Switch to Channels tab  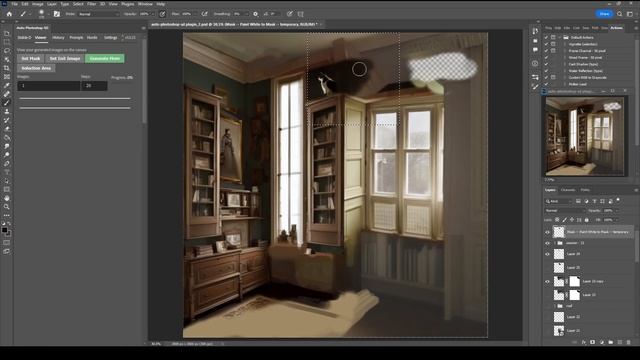click(568, 190)
